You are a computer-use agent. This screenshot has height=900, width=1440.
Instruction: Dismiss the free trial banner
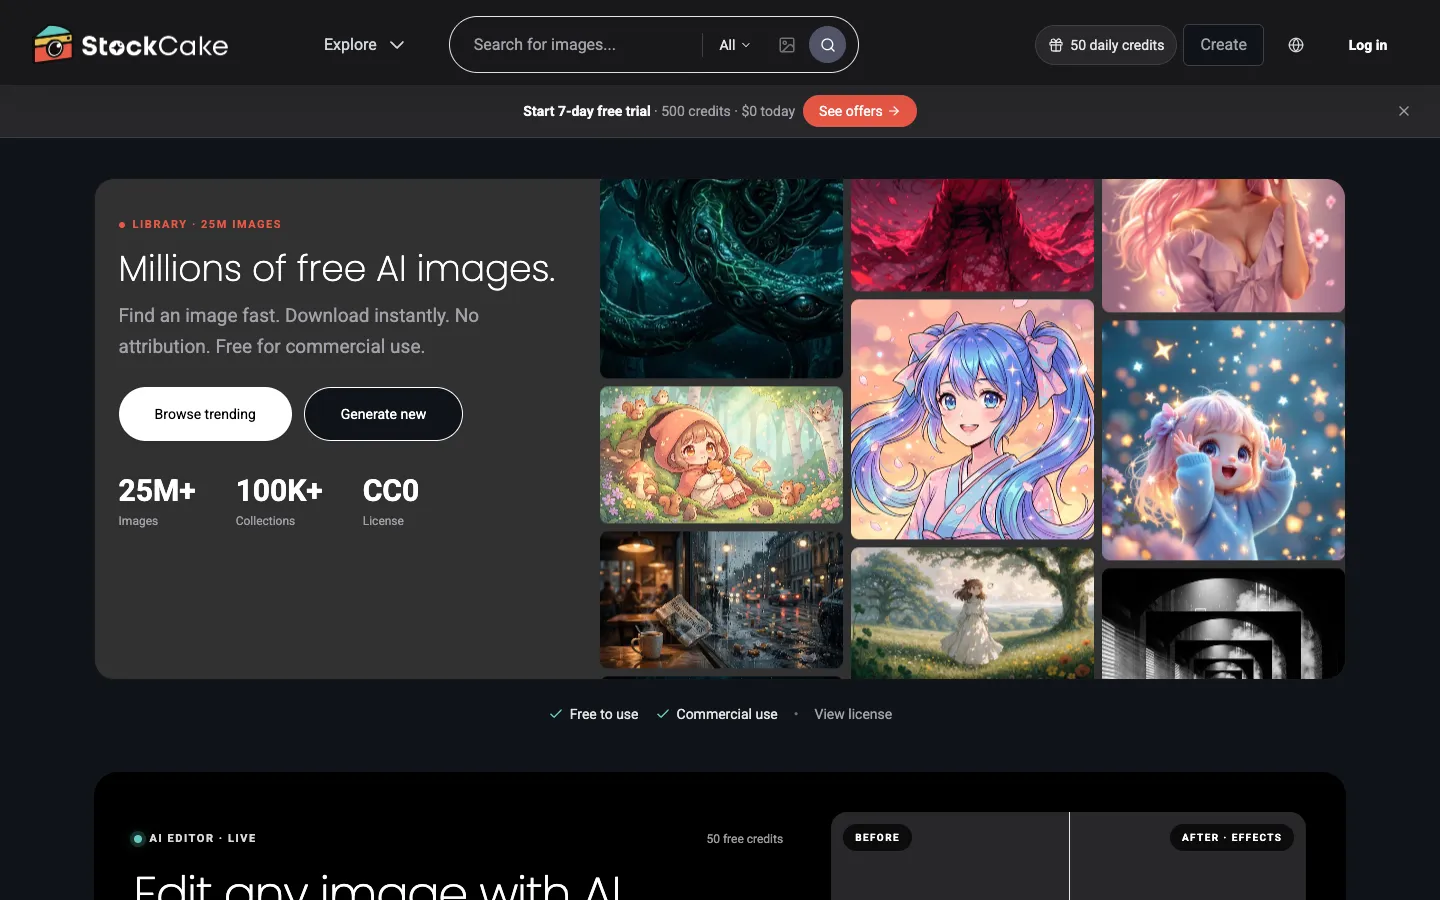(1404, 111)
